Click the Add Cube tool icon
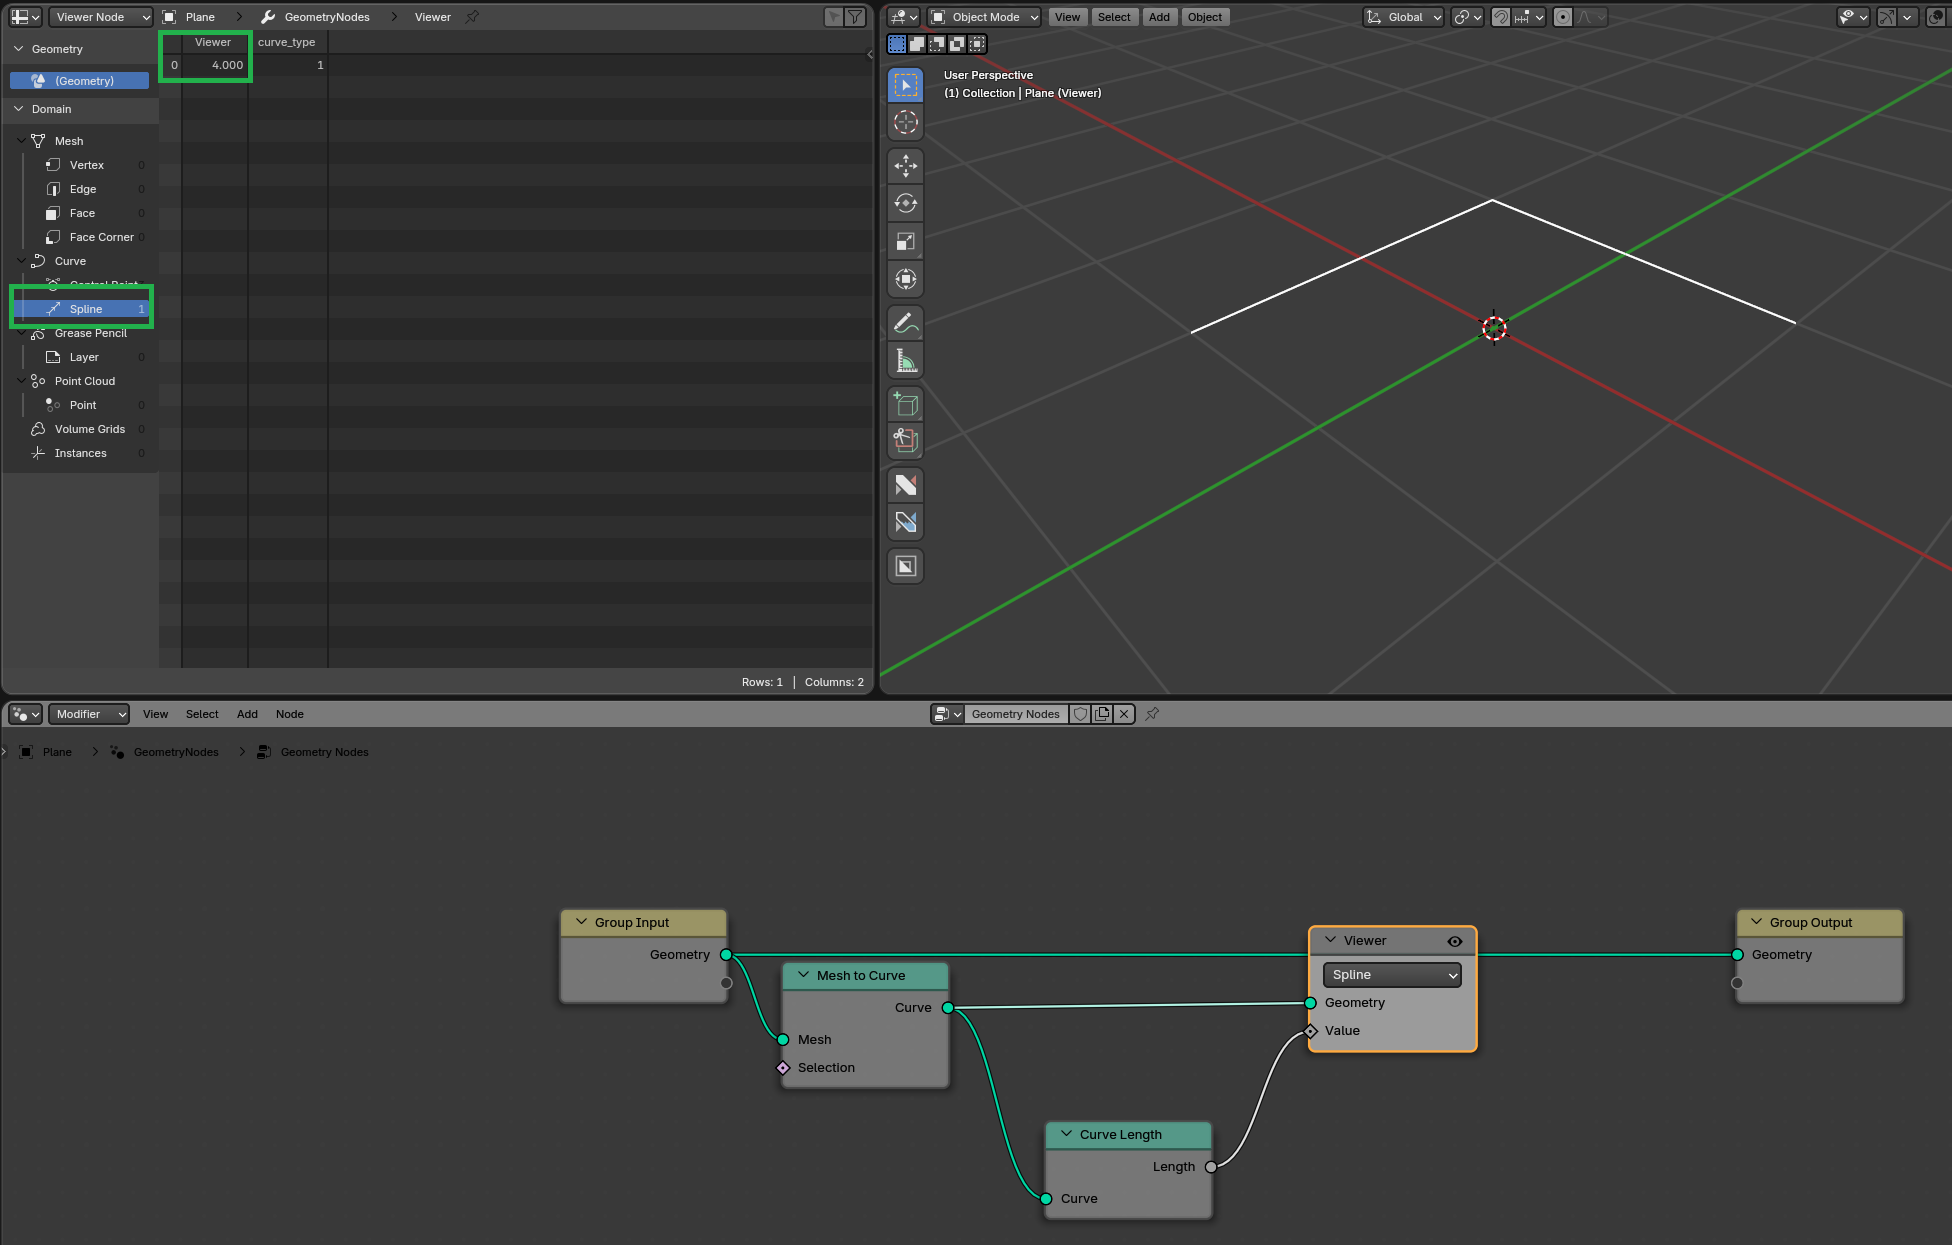1952x1245 pixels. pyautogui.click(x=905, y=404)
